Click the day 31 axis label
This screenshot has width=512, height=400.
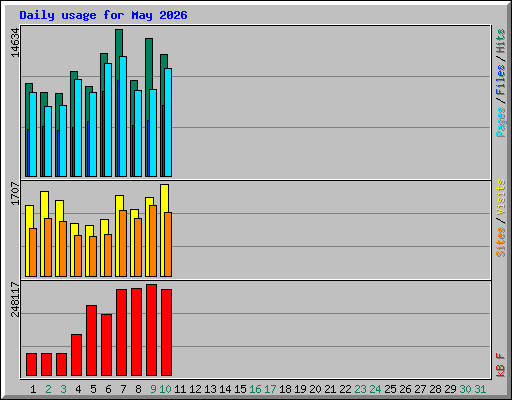click(480, 389)
